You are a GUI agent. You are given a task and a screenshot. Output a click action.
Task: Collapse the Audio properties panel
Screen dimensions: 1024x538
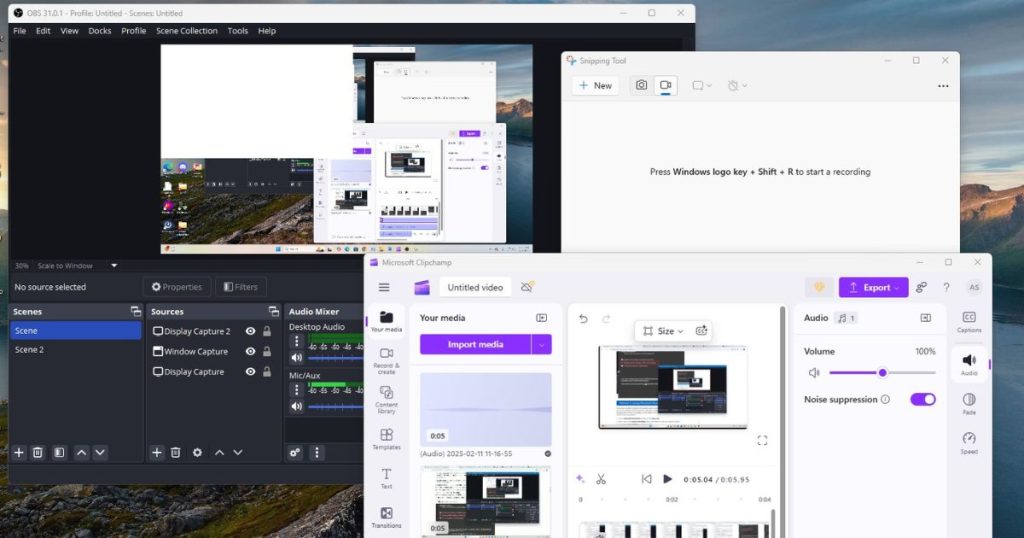point(925,318)
